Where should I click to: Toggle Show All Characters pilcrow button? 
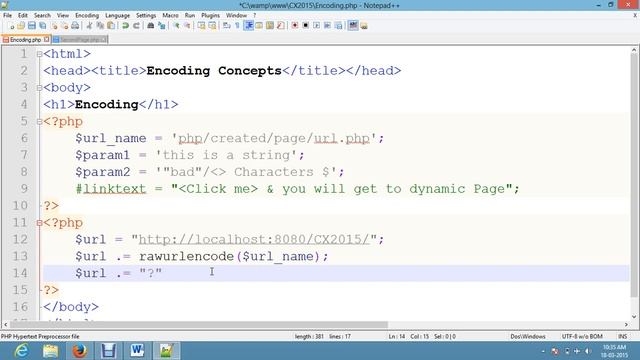tap(237, 26)
